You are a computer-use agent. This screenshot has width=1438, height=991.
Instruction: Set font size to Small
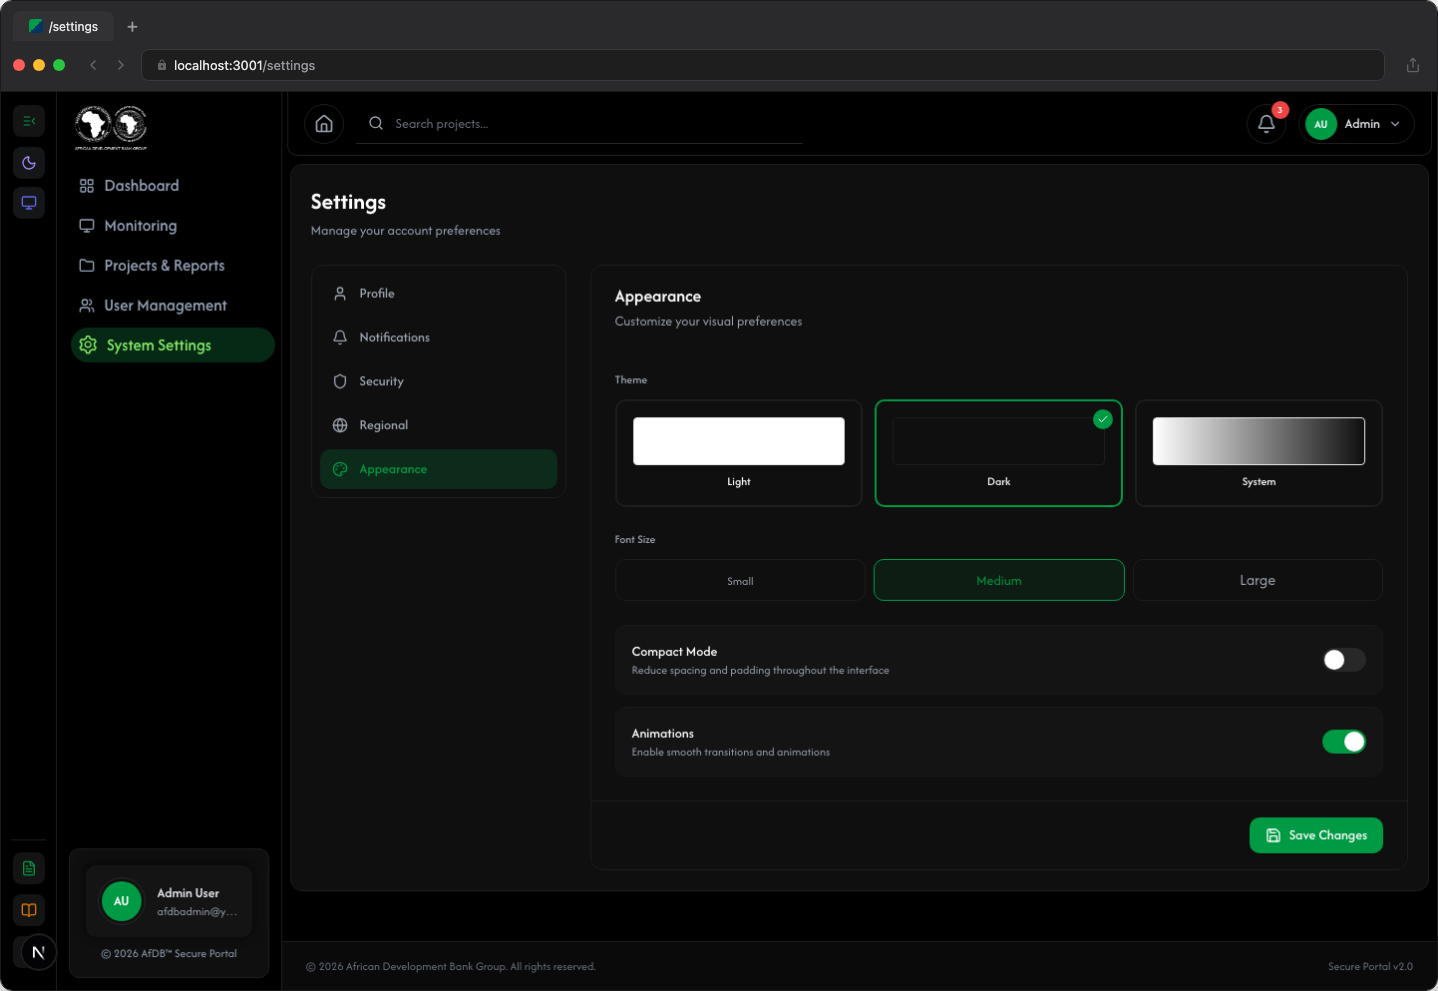[740, 580]
